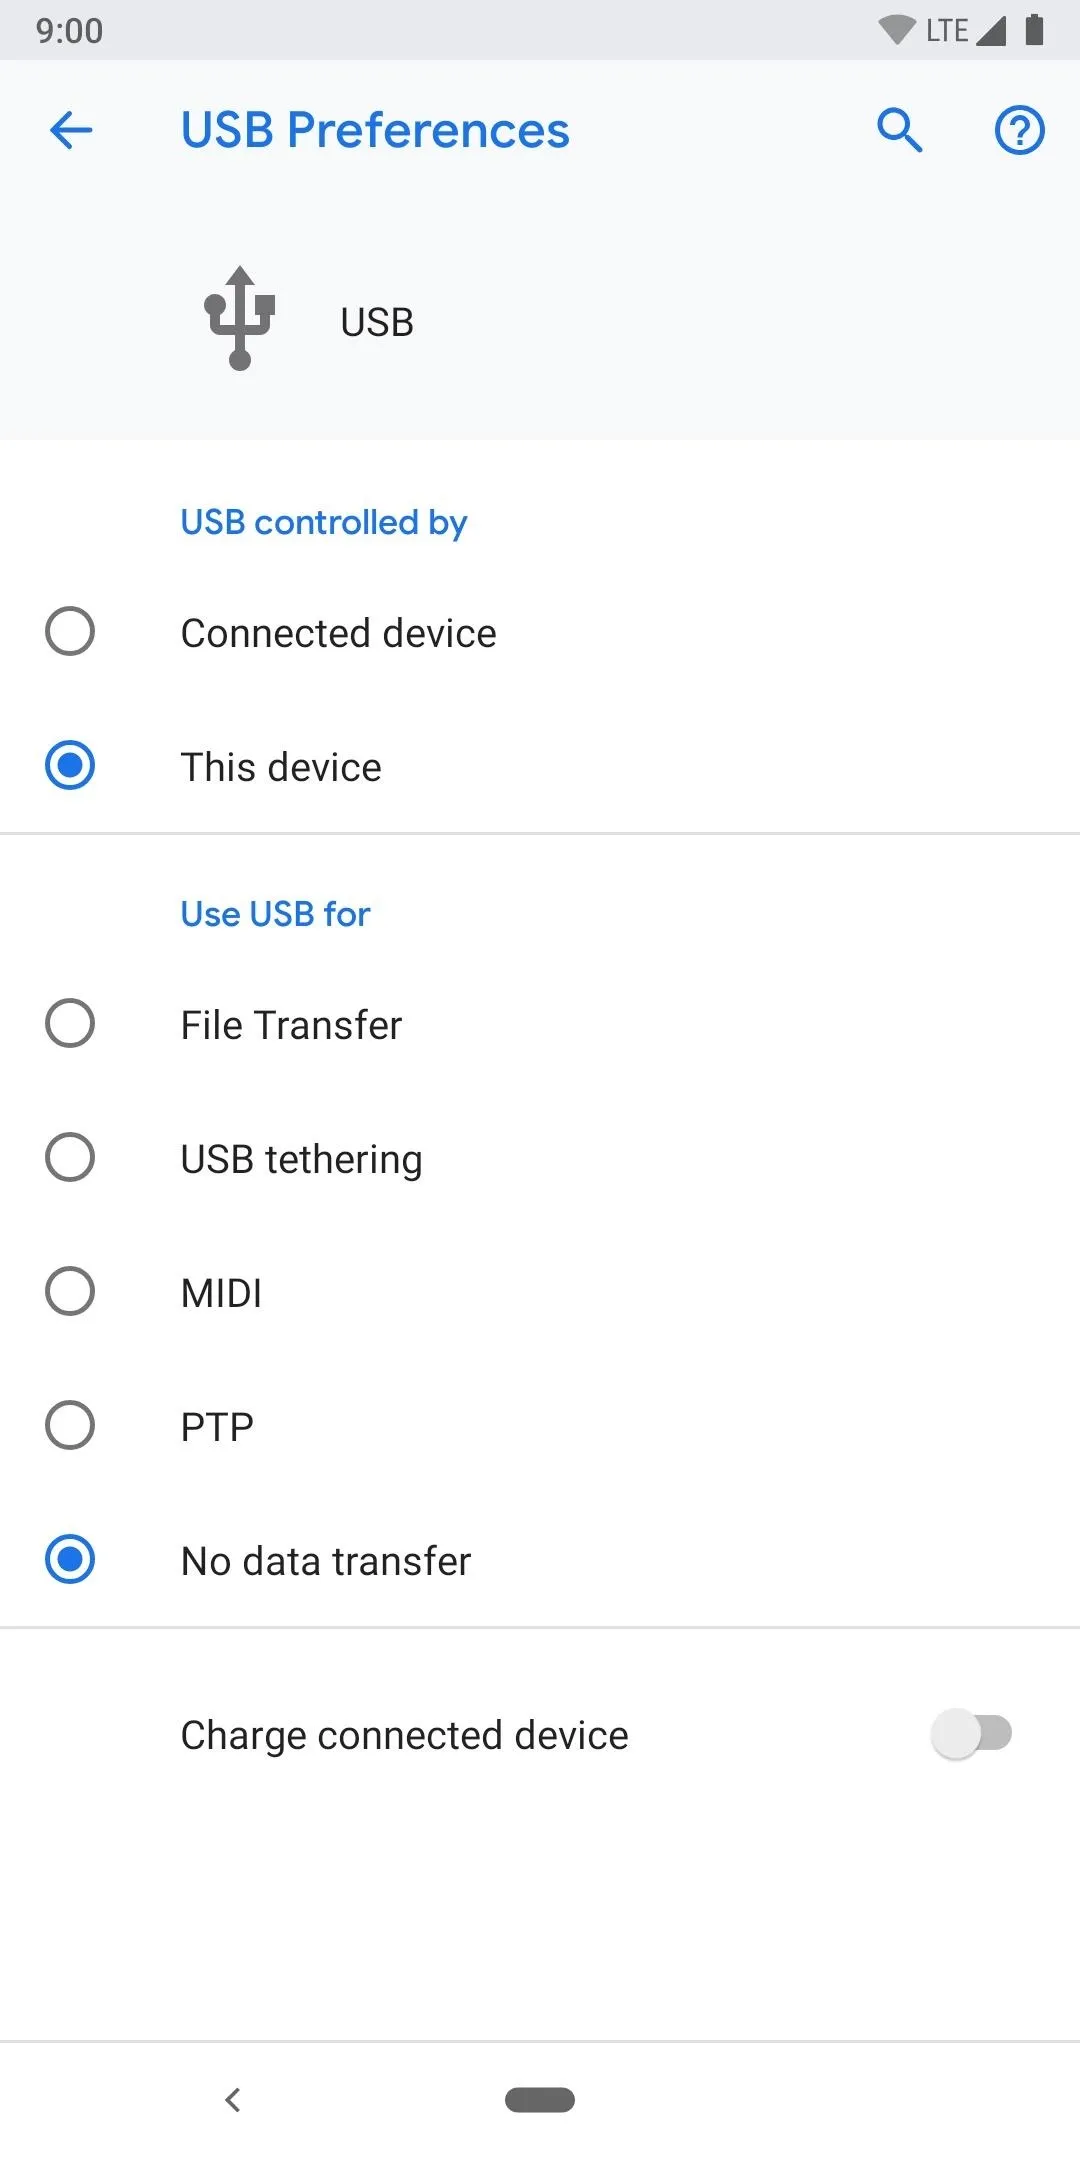Image resolution: width=1080 pixels, height=2160 pixels.
Task: Tap the Charge connected device label
Action: [404, 1735]
